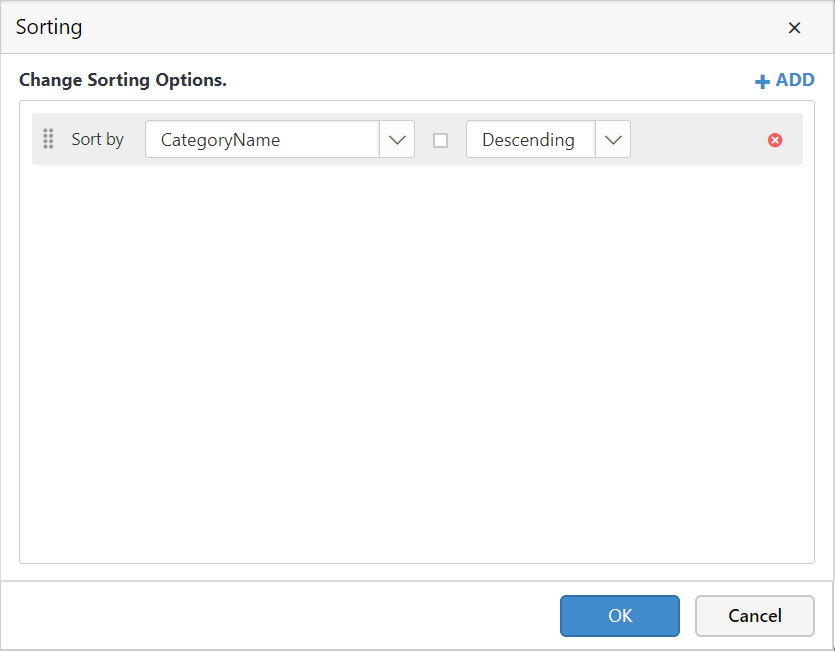Image resolution: width=835 pixels, height=651 pixels.
Task: Expand the CategoryName dropdown arrow
Action: (397, 140)
